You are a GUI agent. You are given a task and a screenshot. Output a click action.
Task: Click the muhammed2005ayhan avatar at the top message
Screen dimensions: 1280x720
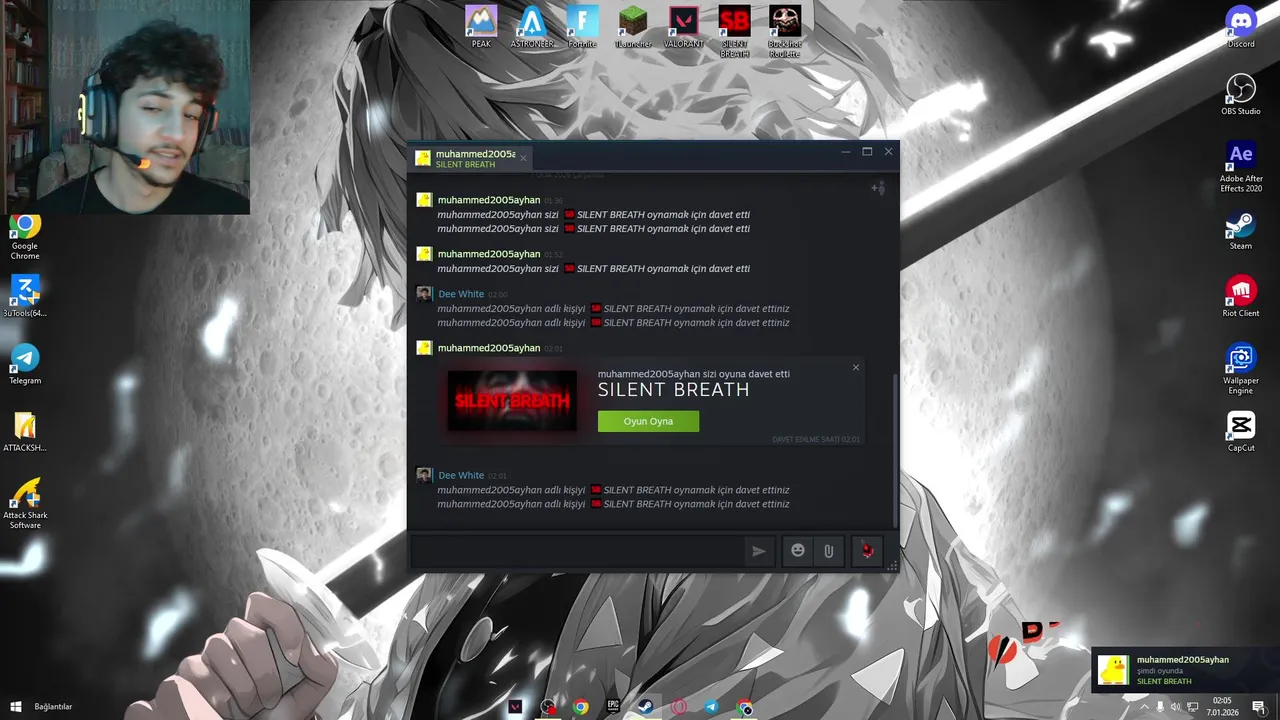424,200
